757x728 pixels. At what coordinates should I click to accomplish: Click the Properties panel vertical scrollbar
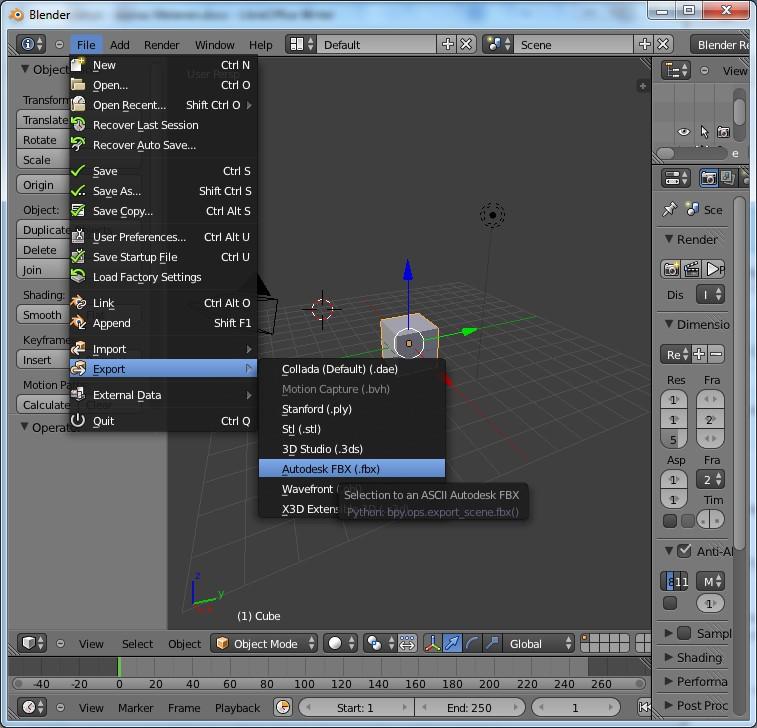point(740,372)
